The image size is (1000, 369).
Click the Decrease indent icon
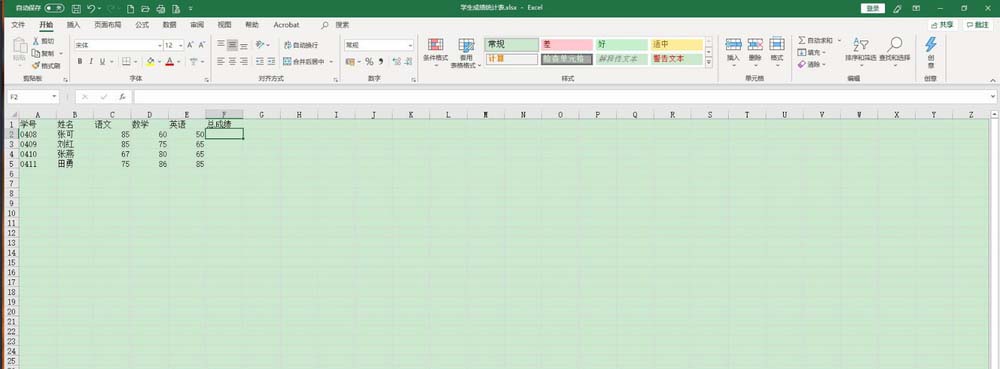[x=260, y=62]
